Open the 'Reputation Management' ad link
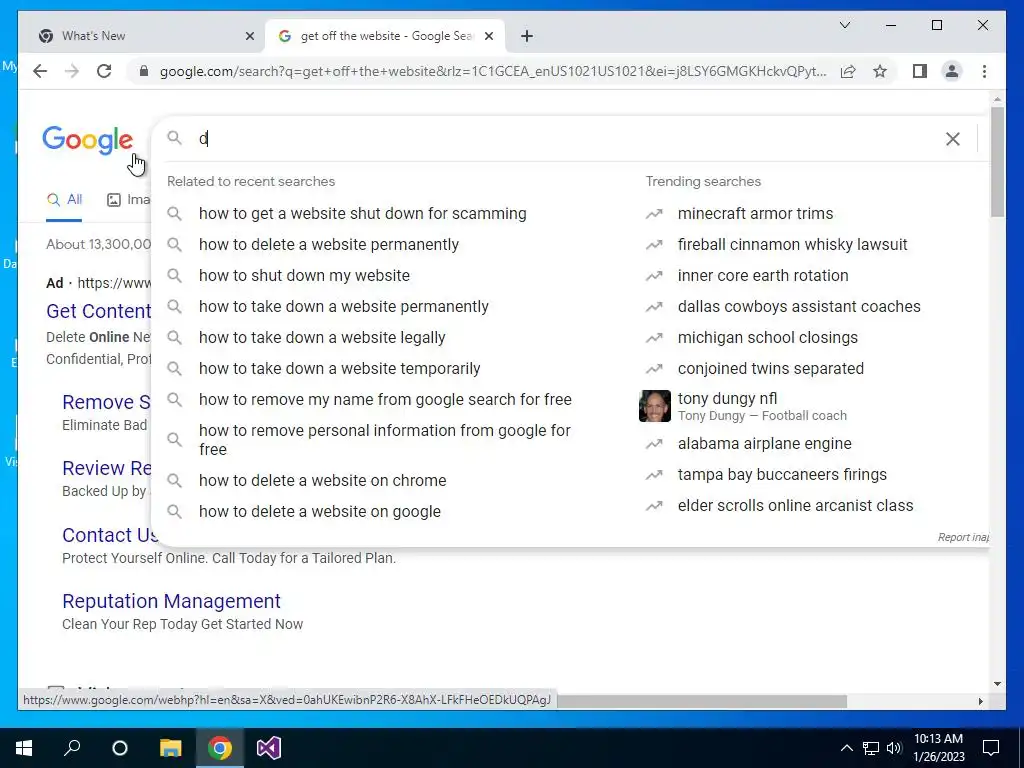The width and height of the screenshot is (1024, 768). pyautogui.click(x=171, y=601)
